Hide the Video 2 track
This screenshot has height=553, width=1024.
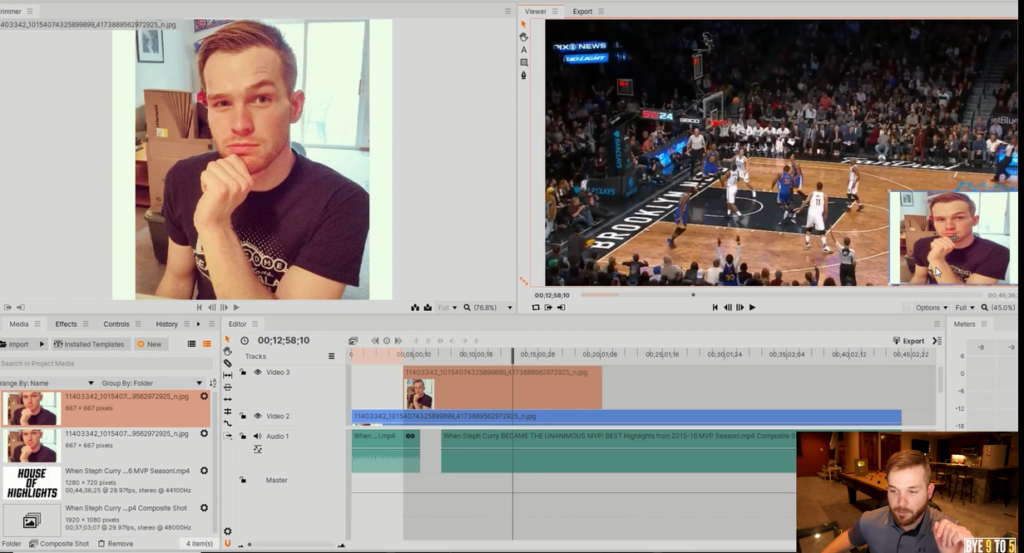257,416
